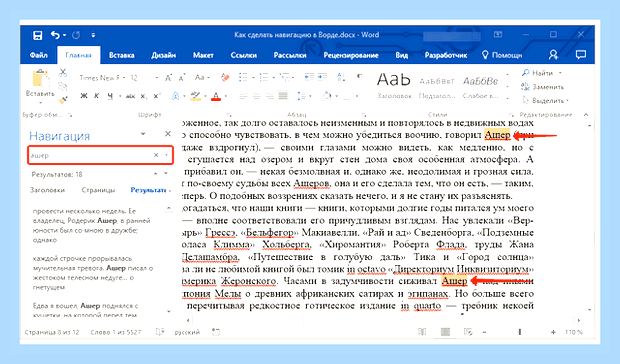Cut selection with the scissors icon

point(63,73)
